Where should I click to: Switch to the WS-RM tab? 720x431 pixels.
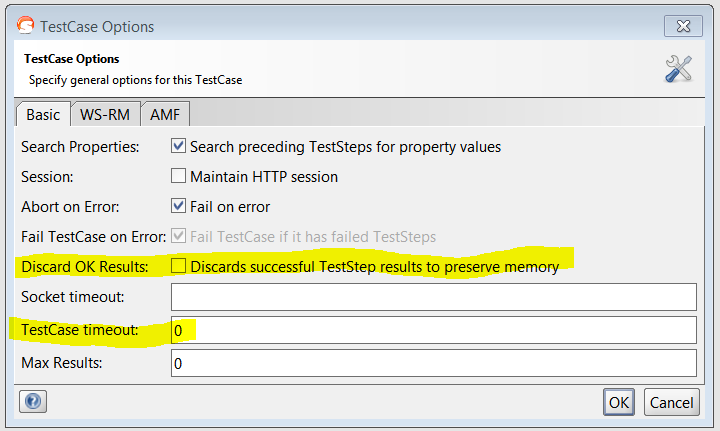click(105, 115)
